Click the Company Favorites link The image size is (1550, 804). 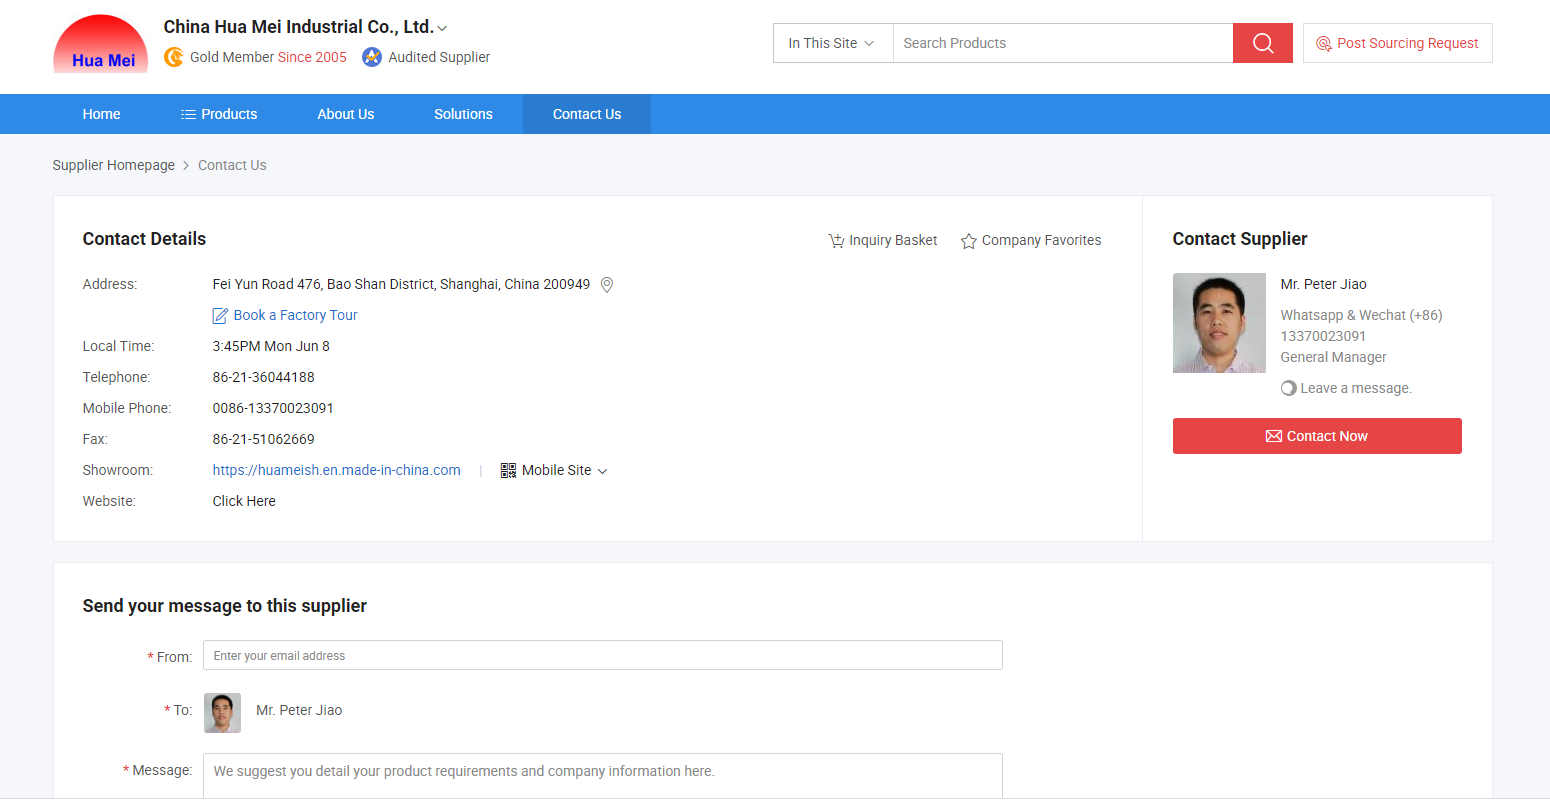point(1041,240)
